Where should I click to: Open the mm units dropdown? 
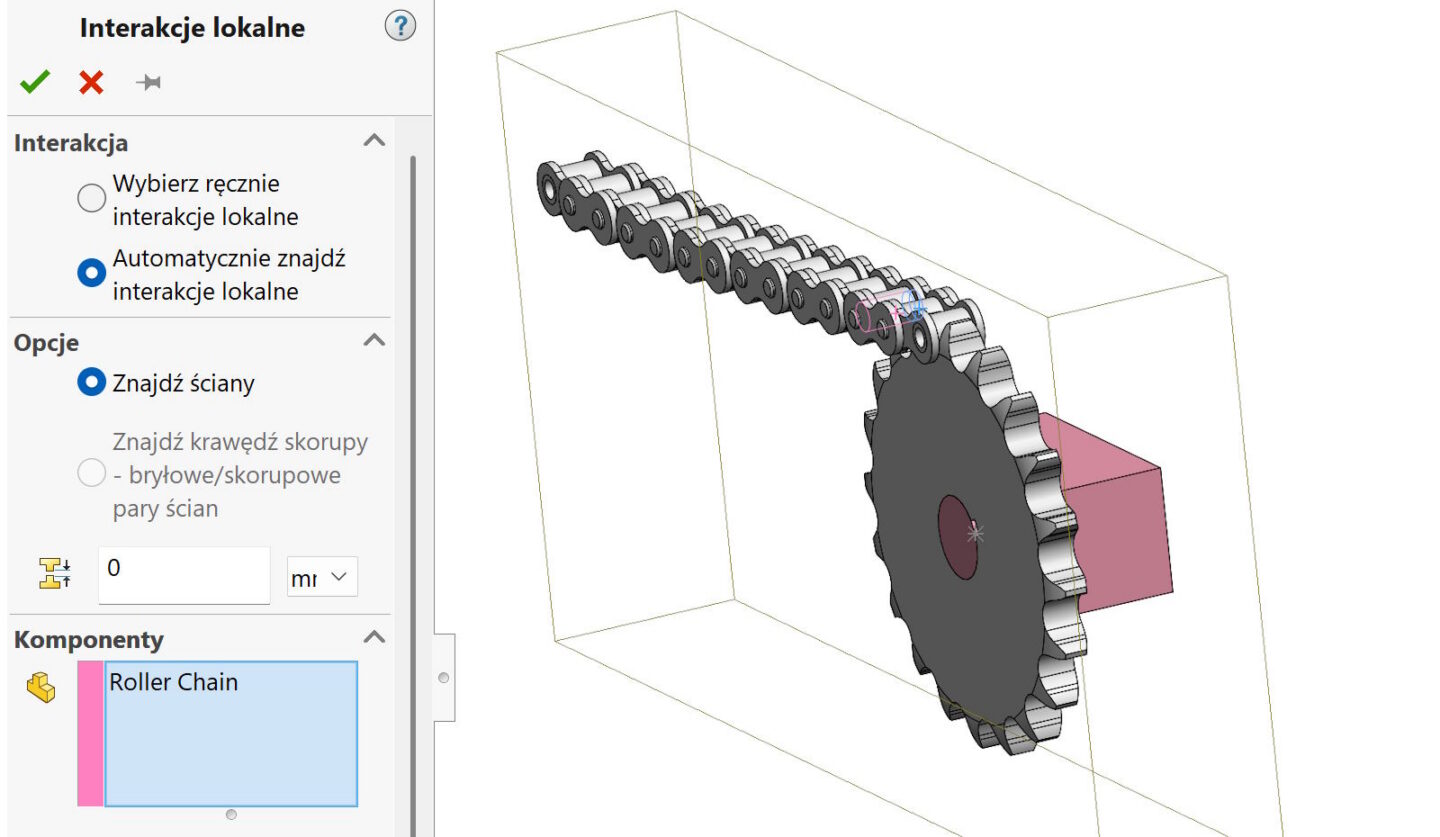pyautogui.click(x=322, y=577)
